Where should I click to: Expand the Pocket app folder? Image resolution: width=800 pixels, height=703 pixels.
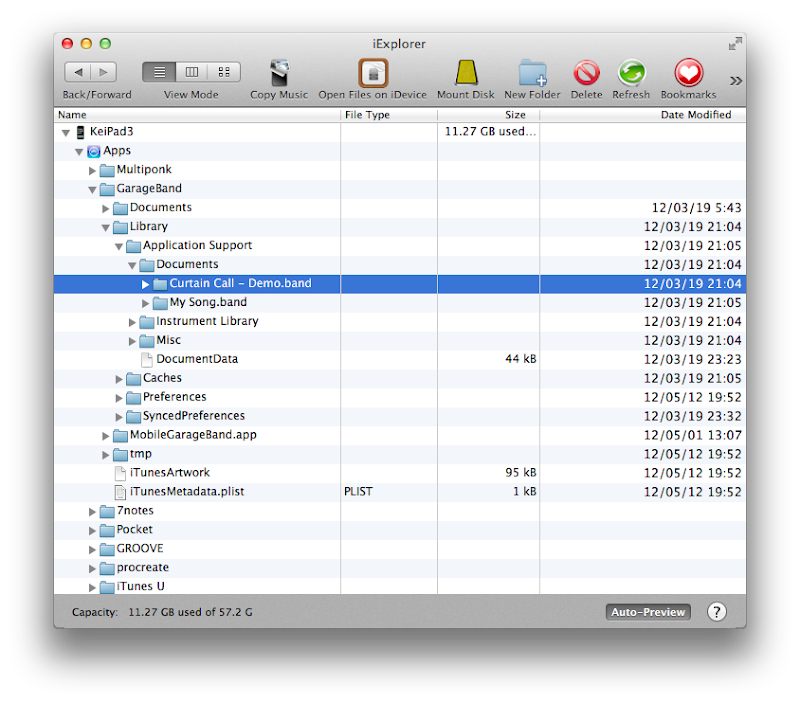[x=92, y=530]
